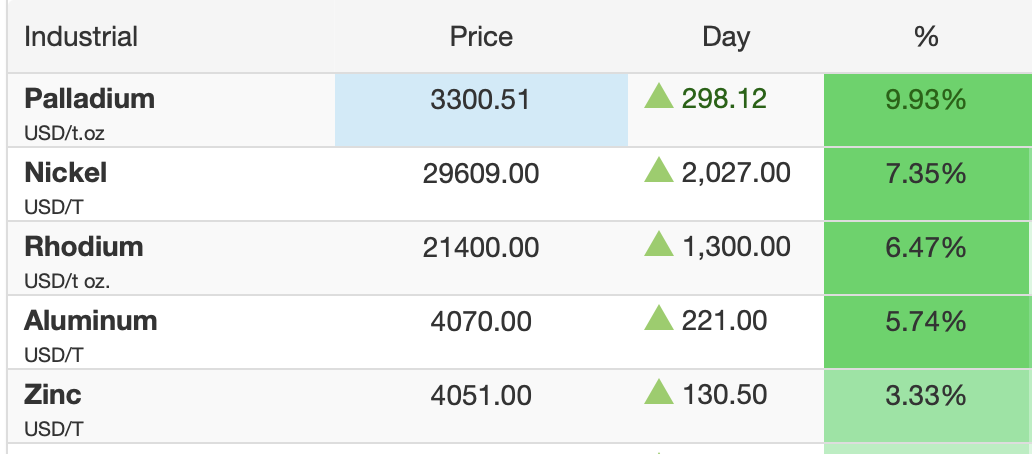Select the Aluminum commodity name

click(x=91, y=320)
